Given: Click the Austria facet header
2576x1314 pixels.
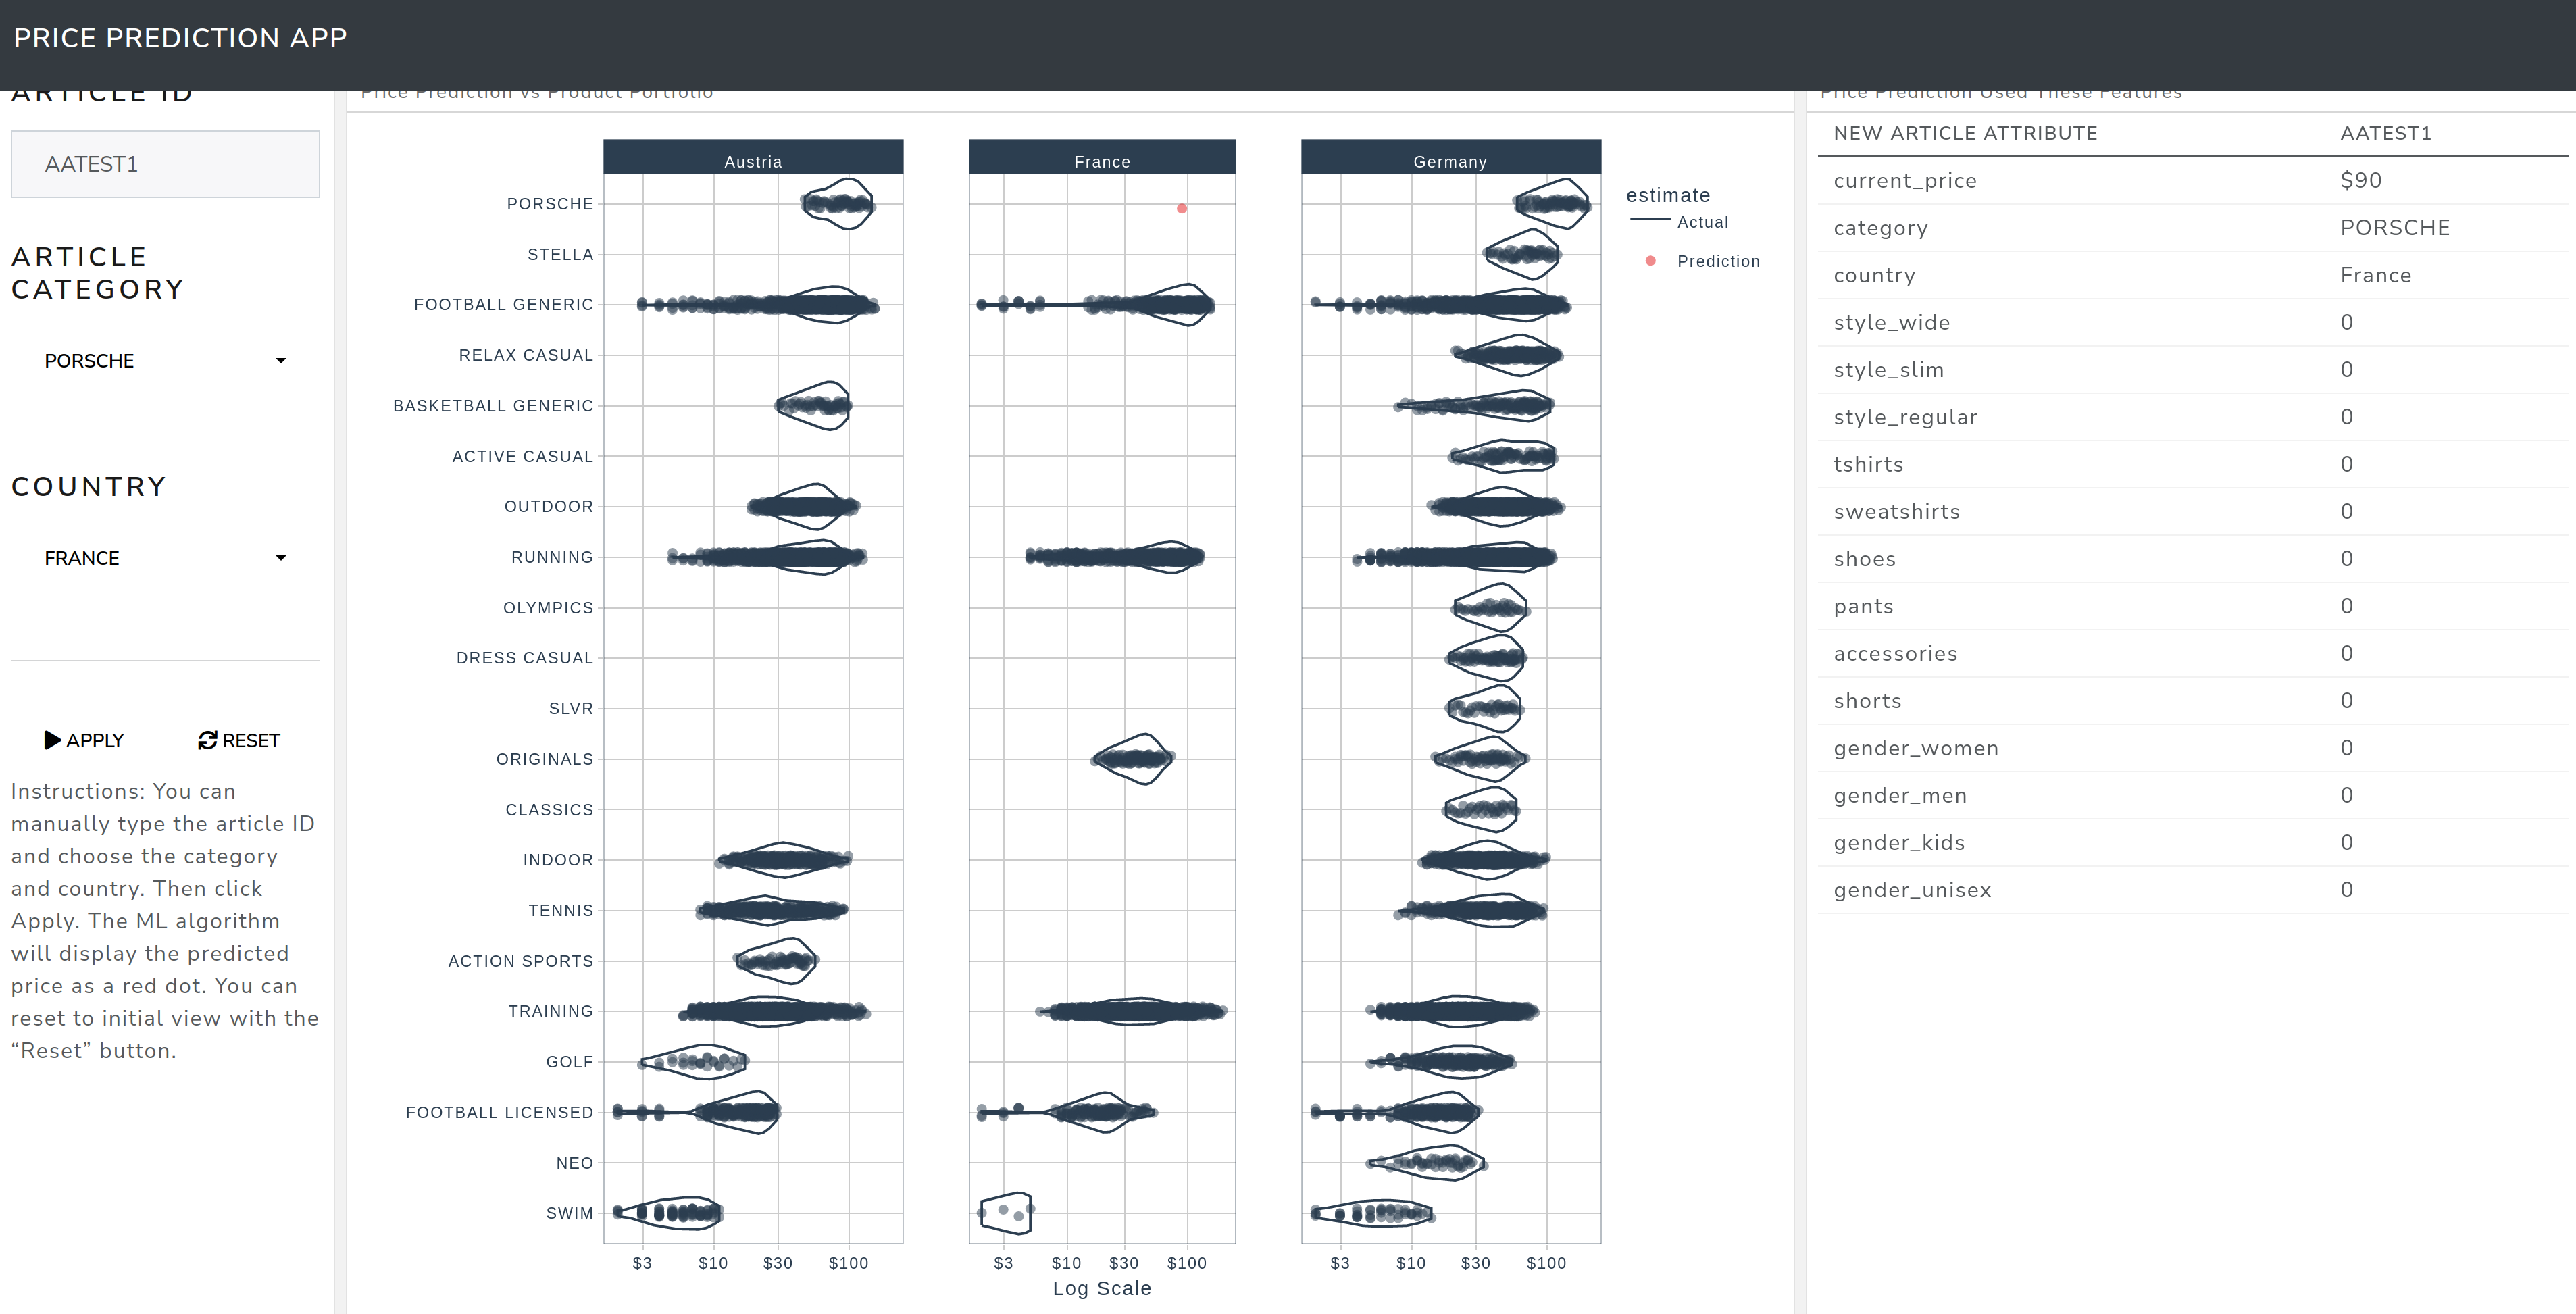Looking at the screenshot, I should coord(753,158).
